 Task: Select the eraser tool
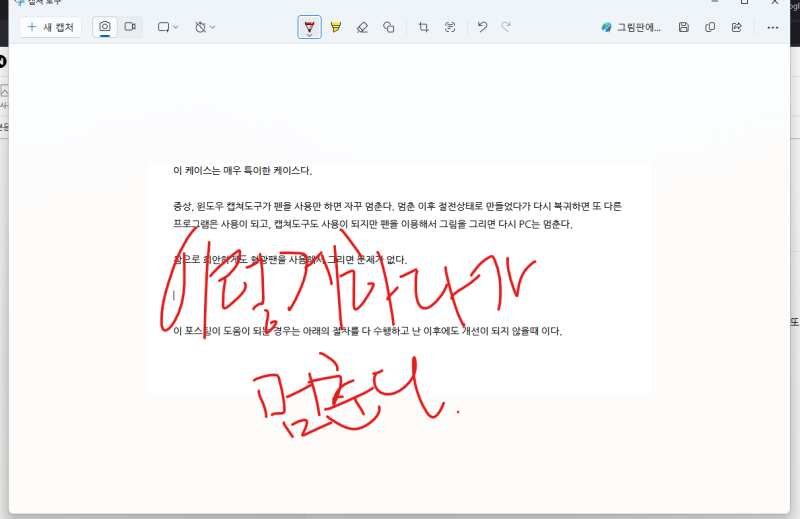point(362,27)
